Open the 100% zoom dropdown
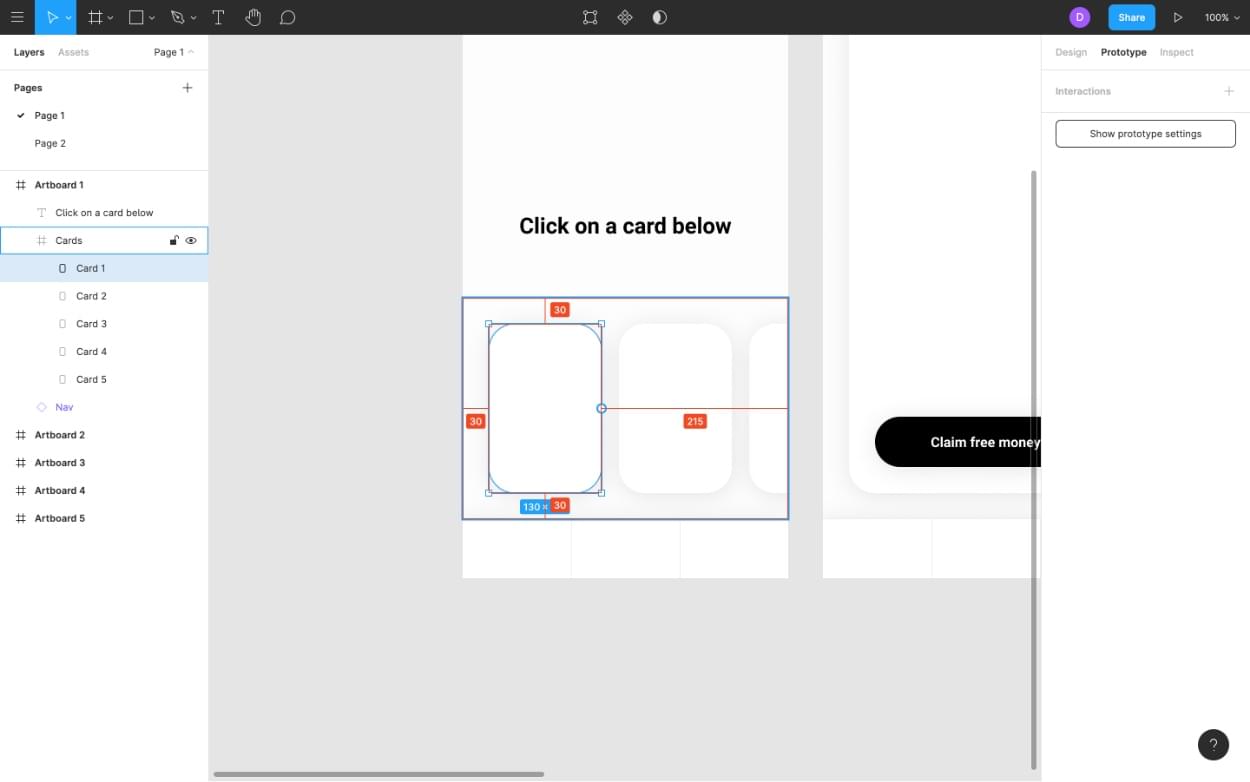Viewport: 1250px width, 782px height. point(1221,17)
